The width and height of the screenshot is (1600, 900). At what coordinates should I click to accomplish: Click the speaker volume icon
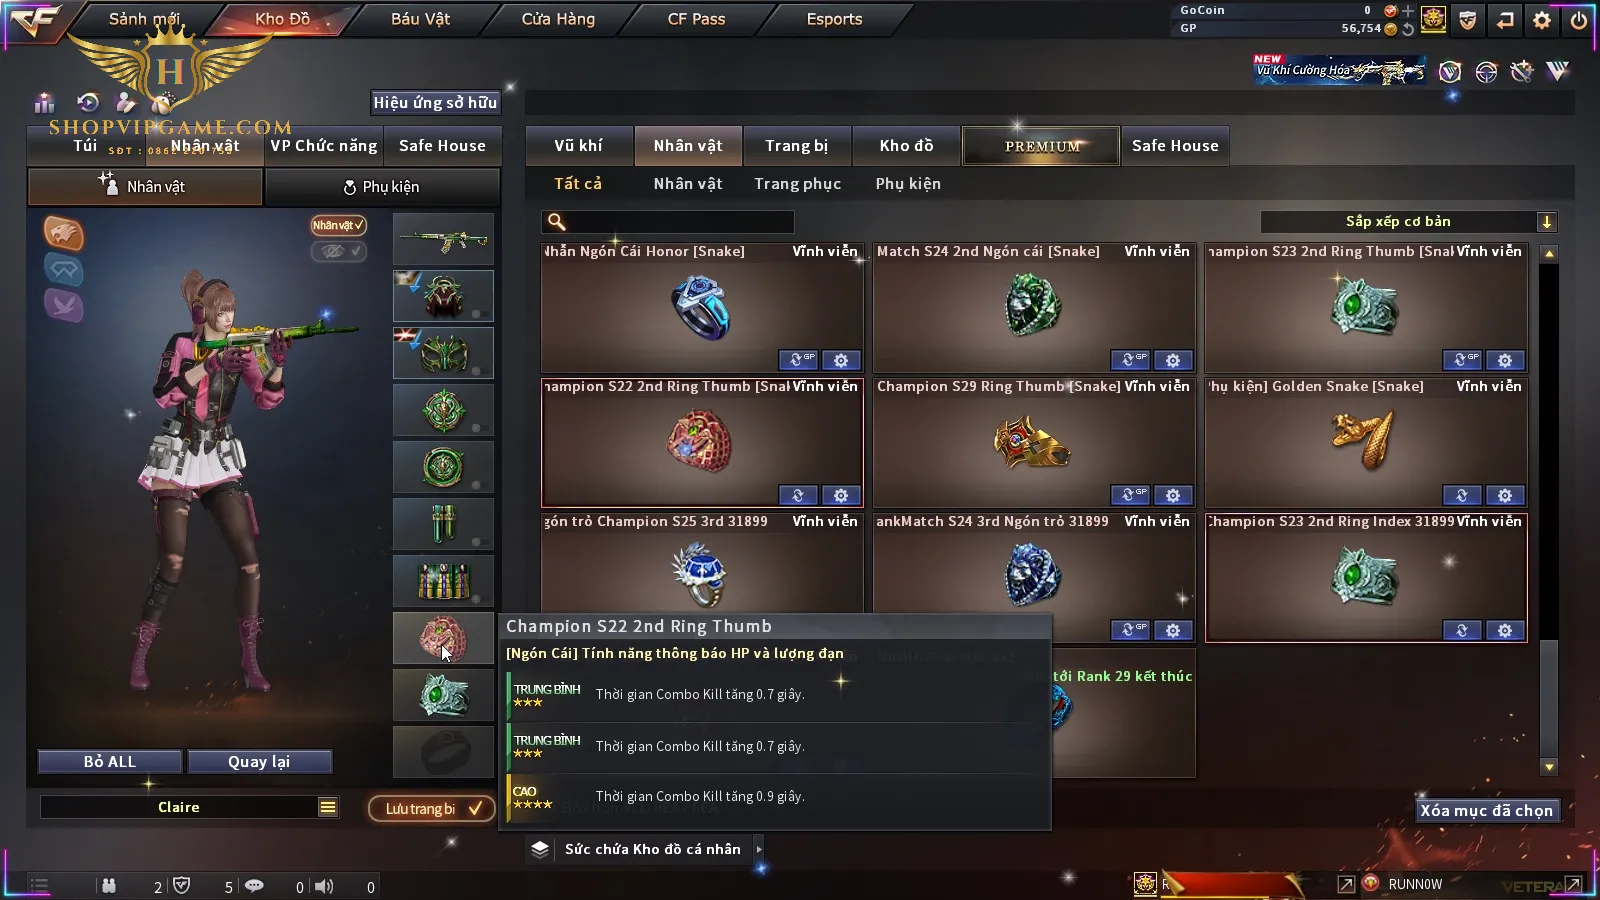click(x=324, y=886)
